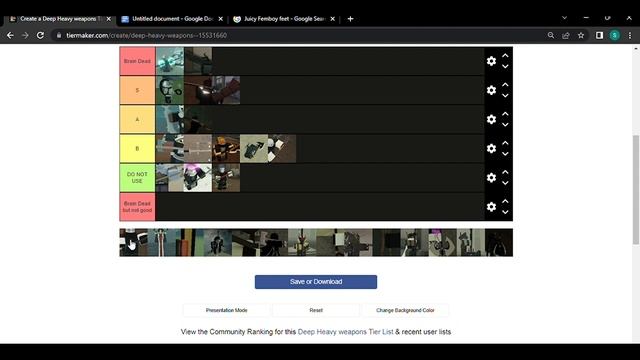Move Brain Dead but not good row down
Screen dimensions: 640x360
pyautogui.click(x=505, y=212)
